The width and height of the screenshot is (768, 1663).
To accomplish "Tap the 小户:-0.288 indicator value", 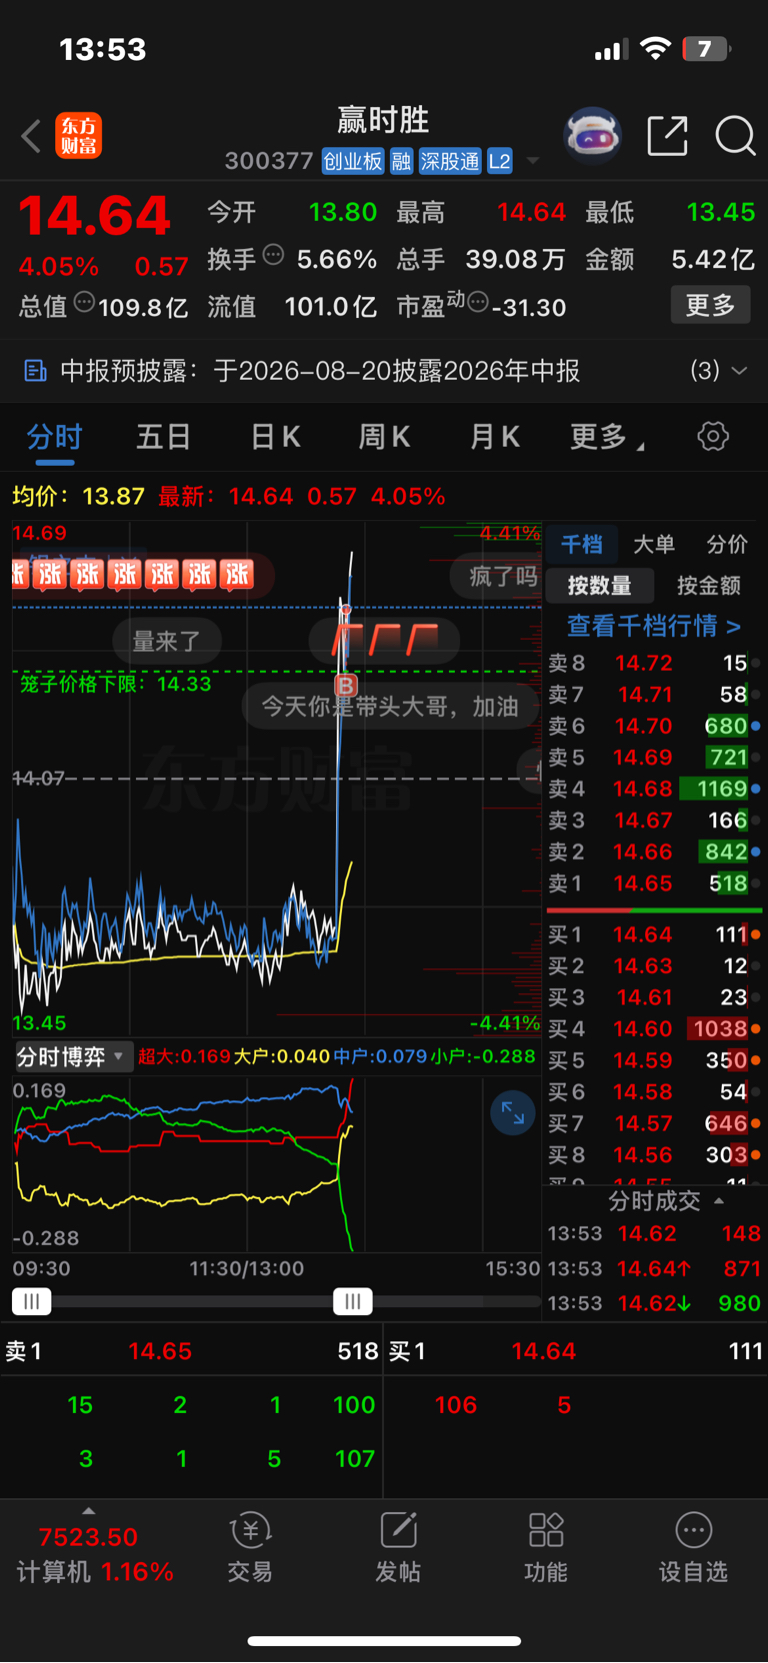I will (483, 1057).
